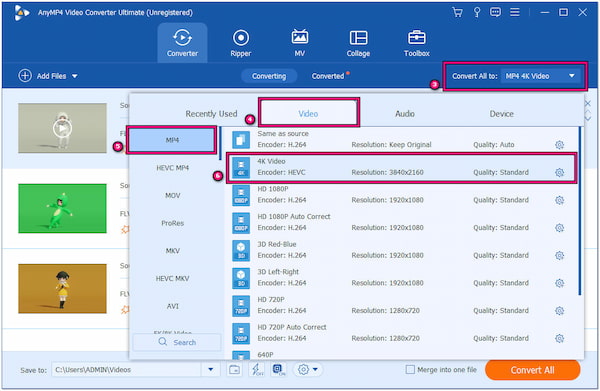Click the shopping cart purchase icon
The height and width of the screenshot is (391, 600).
457,12
